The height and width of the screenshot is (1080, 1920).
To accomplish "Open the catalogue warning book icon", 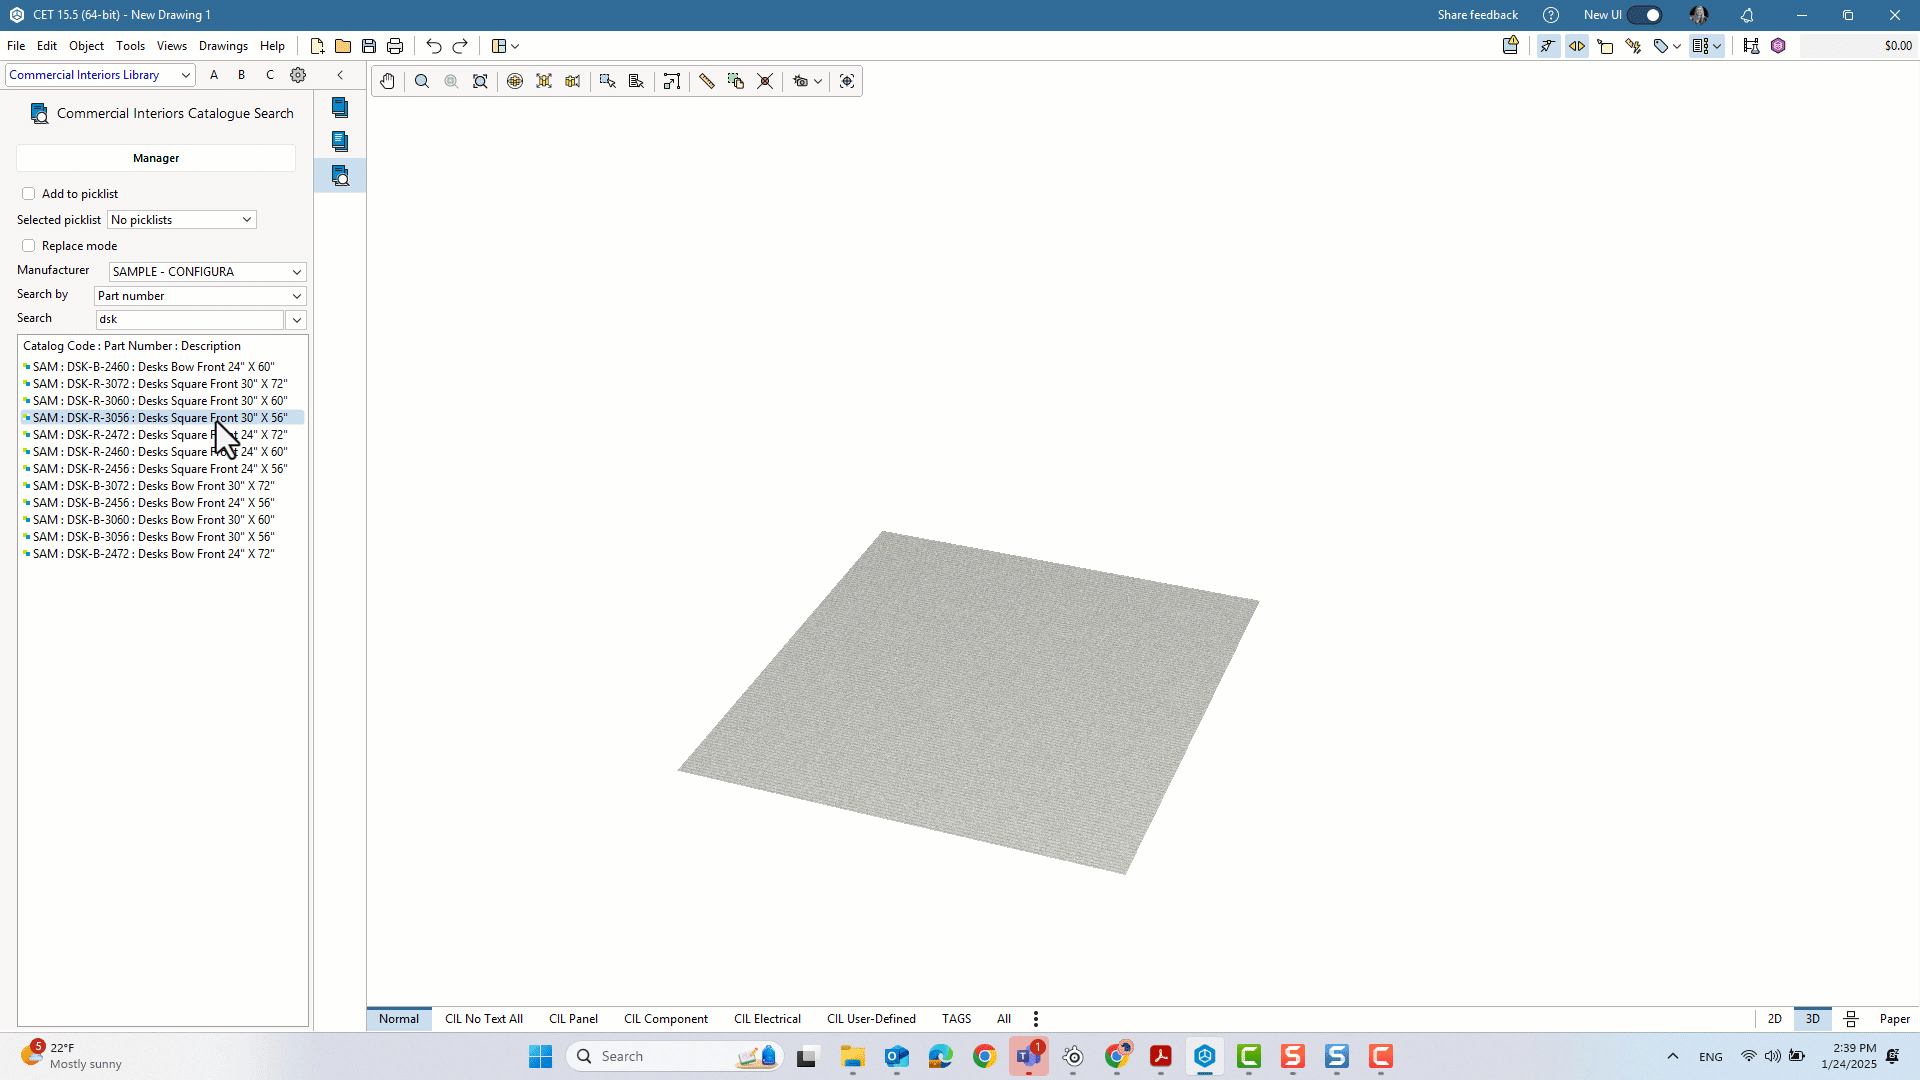I will [x=1511, y=45].
